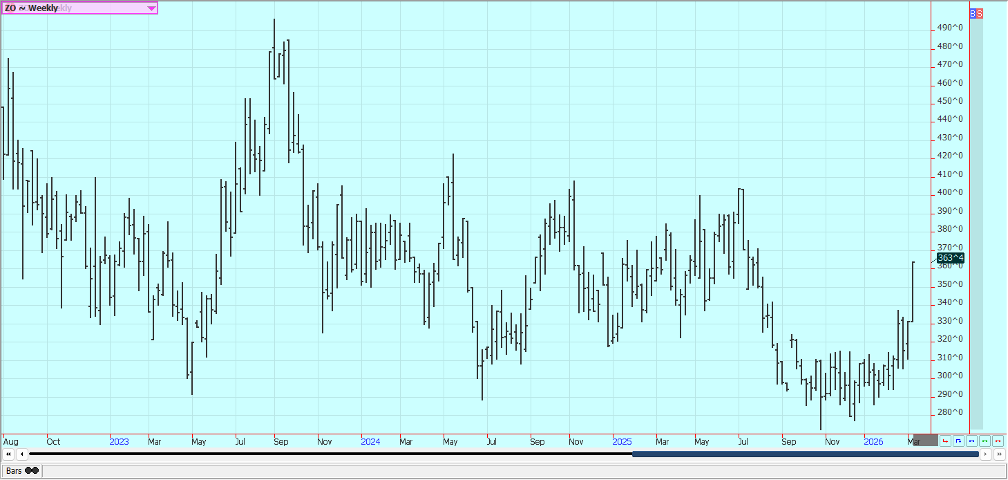Click the 363^4 current price label
Viewport: 1008px width, 480px height.
[x=950, y=258]
